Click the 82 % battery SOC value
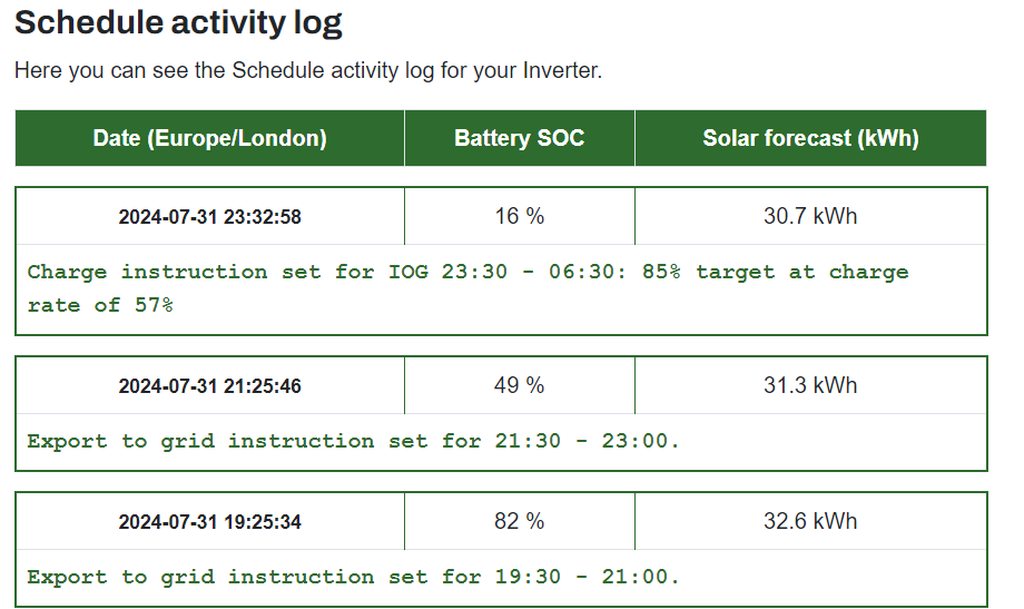This screenshot has height=609, width=1024. click(519, 521)
